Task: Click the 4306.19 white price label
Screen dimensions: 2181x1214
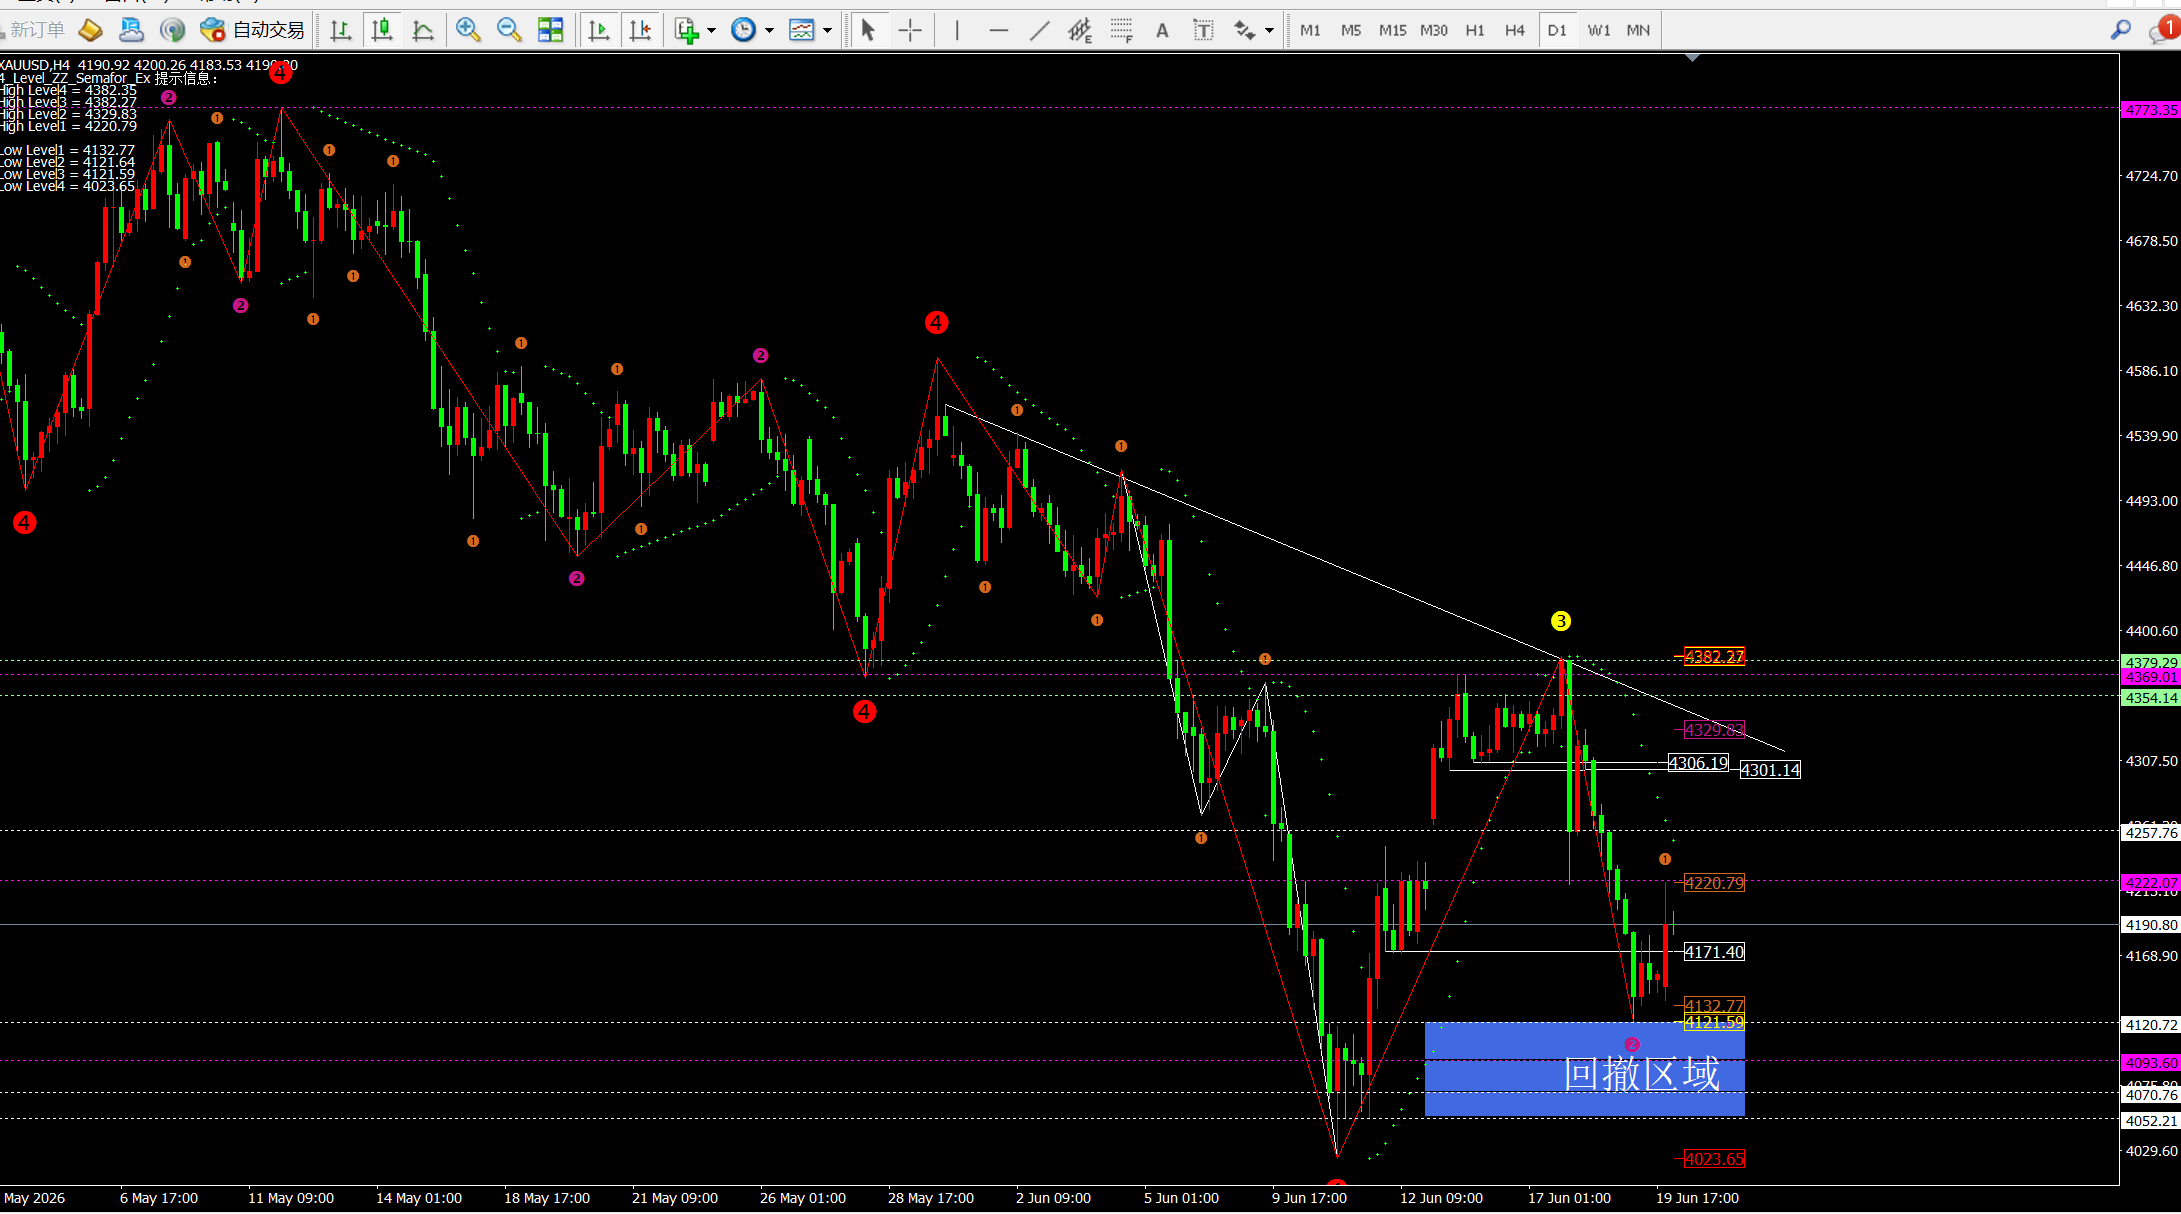Action: (1698, 763)
